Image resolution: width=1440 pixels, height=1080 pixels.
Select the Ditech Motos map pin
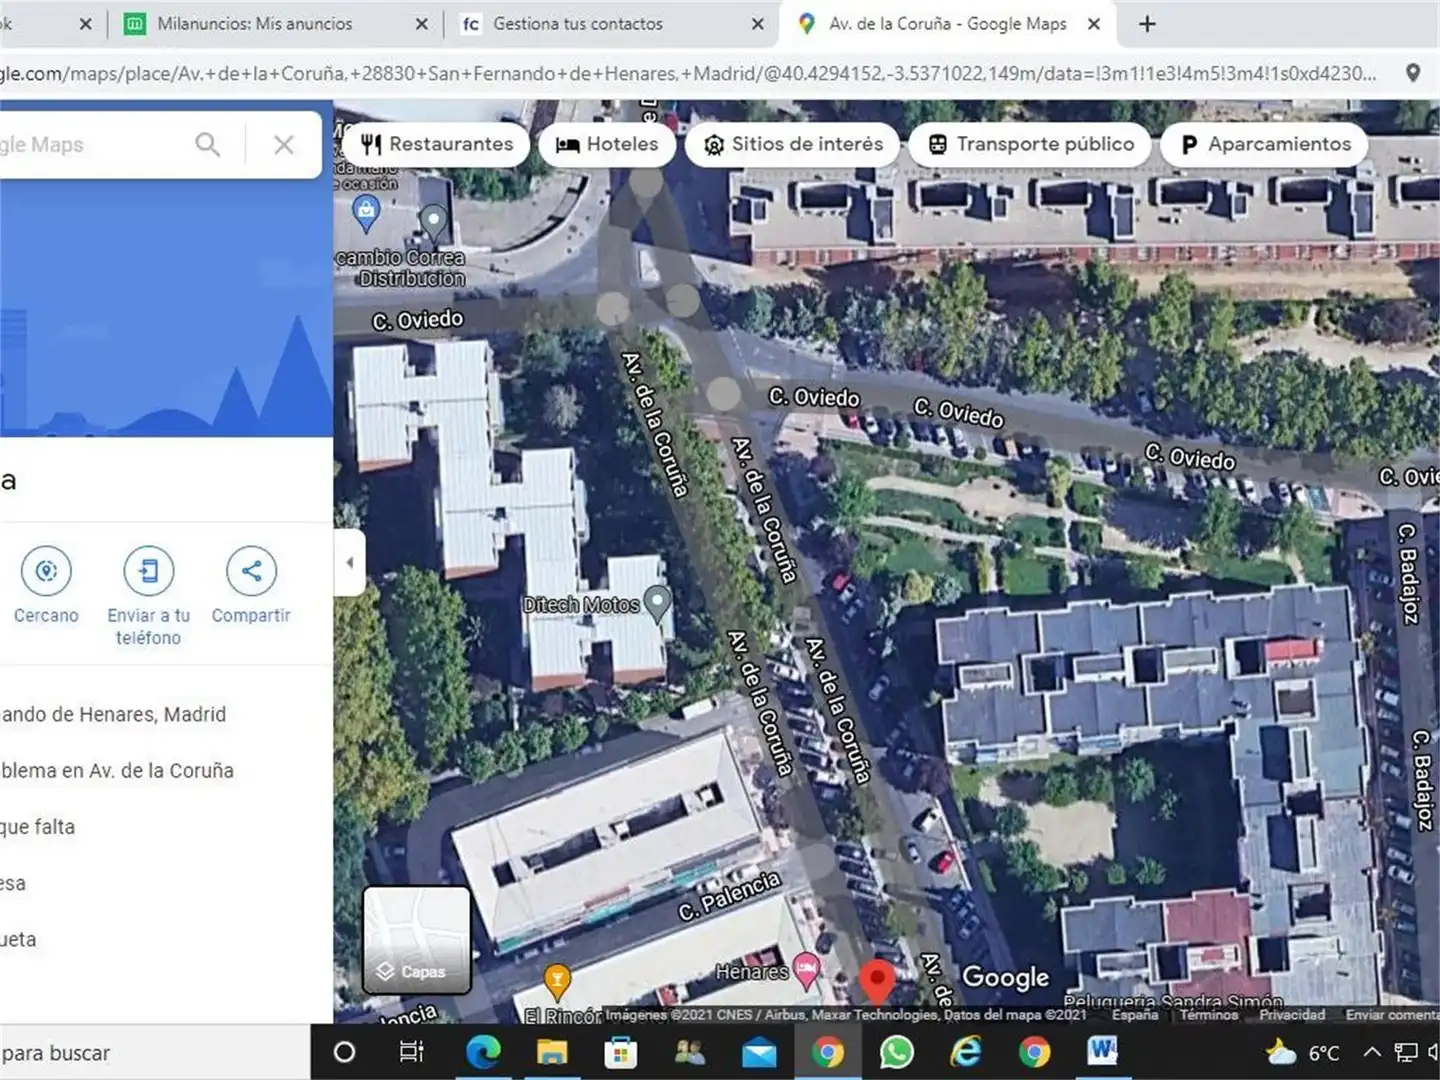pyautogui.click(x=657, y=603)
